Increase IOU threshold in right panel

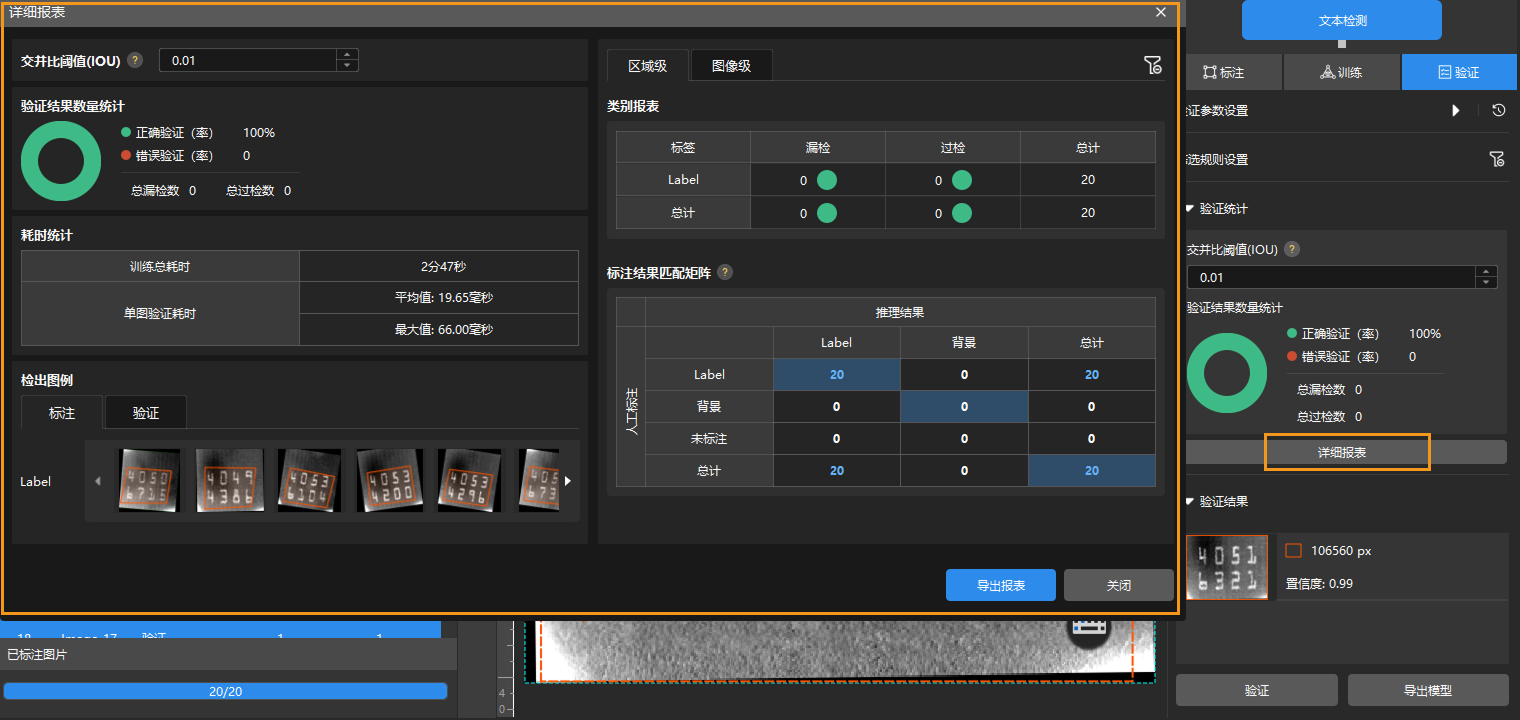tap(1487, 272)
